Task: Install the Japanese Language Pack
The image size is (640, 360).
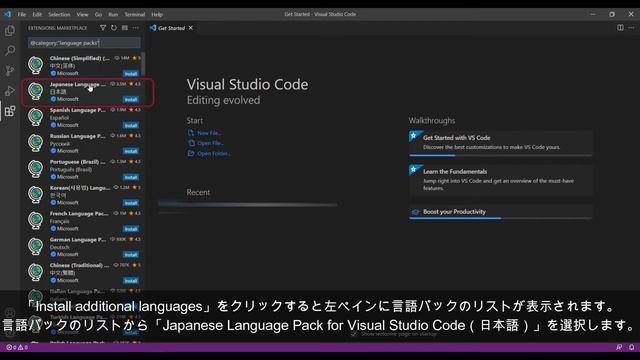Action: [131, 100]
